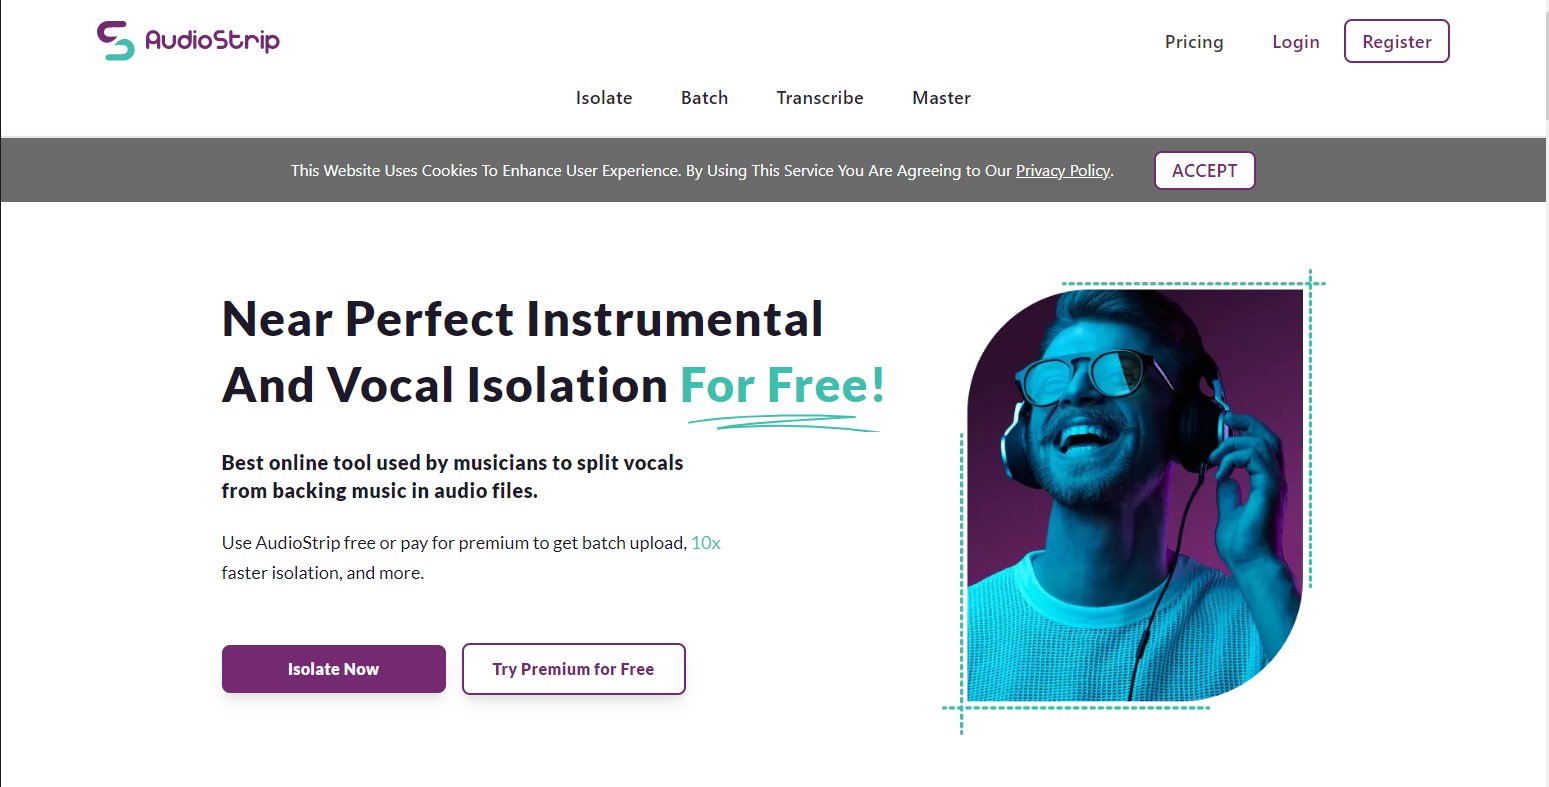Switch to the Transcribe section
1549x787 pixels.
pyautogui.click(x=820, y=98)
